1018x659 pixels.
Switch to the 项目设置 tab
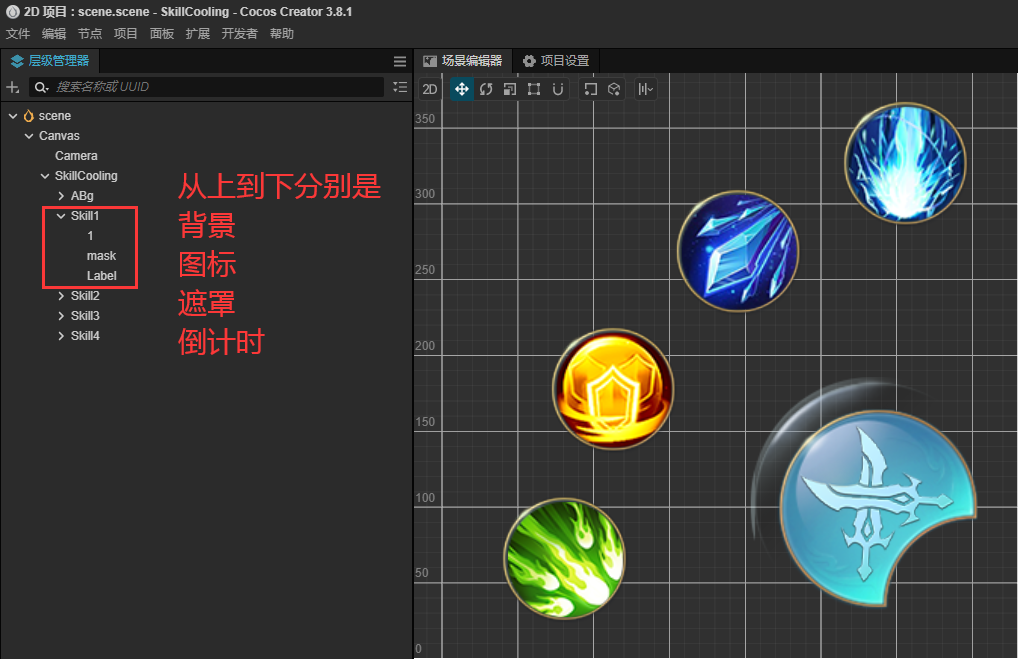556,61
